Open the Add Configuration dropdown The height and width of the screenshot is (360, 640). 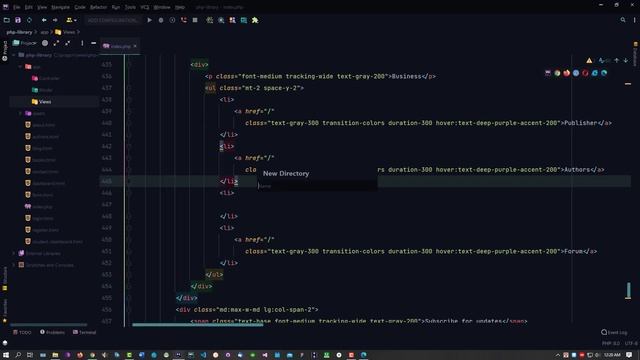tap(113, 20)
